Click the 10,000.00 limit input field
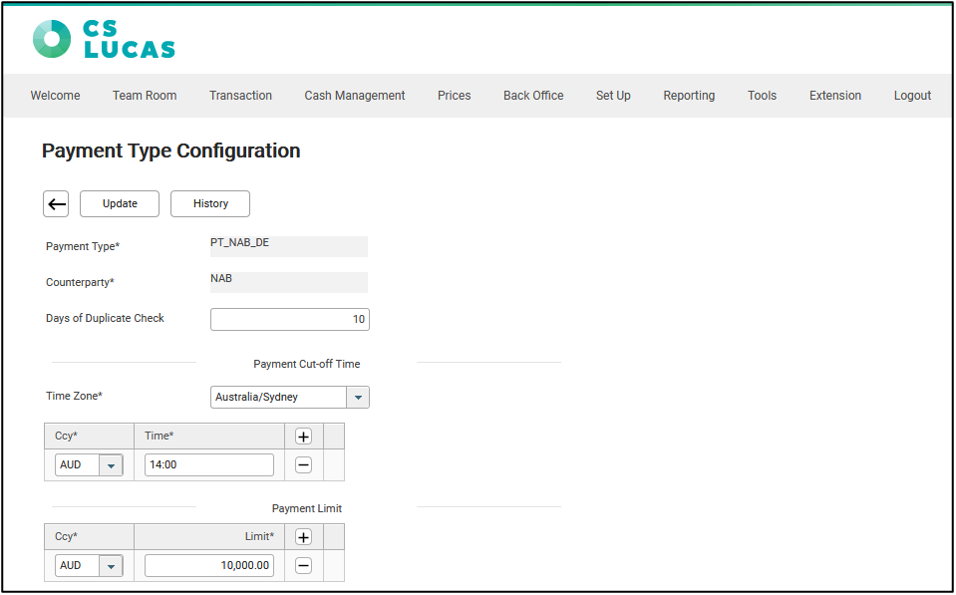This screenshot has height=595, width=956. click(x=209, y=566)
